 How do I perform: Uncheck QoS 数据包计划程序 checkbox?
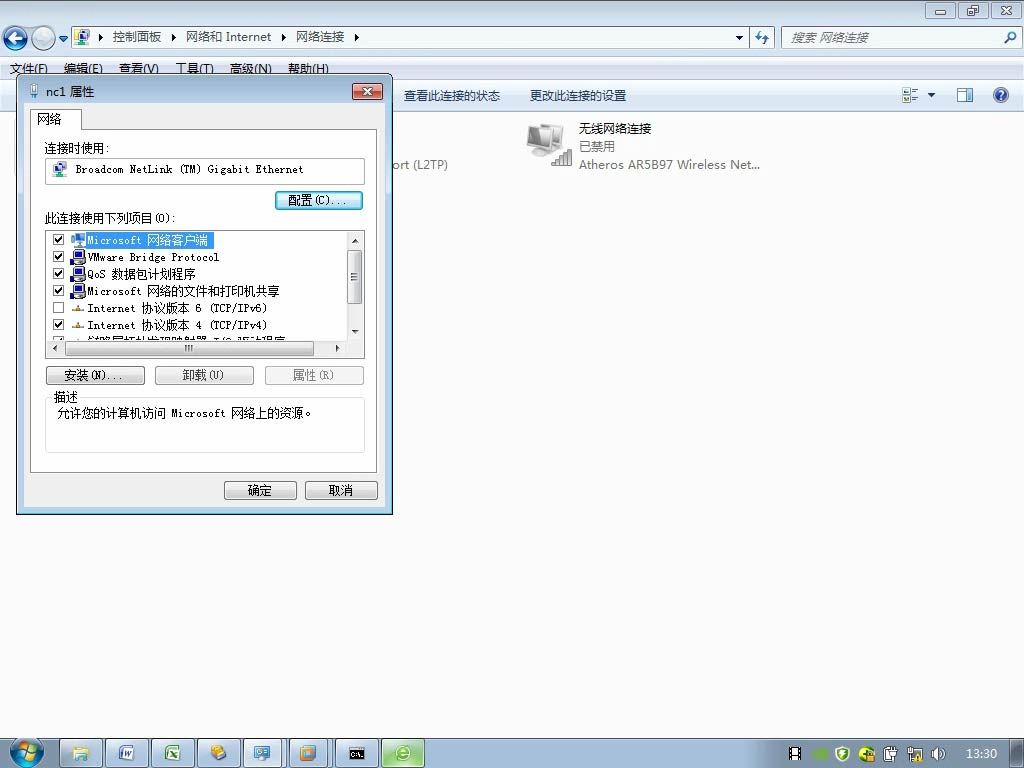(x=58, y=274)
